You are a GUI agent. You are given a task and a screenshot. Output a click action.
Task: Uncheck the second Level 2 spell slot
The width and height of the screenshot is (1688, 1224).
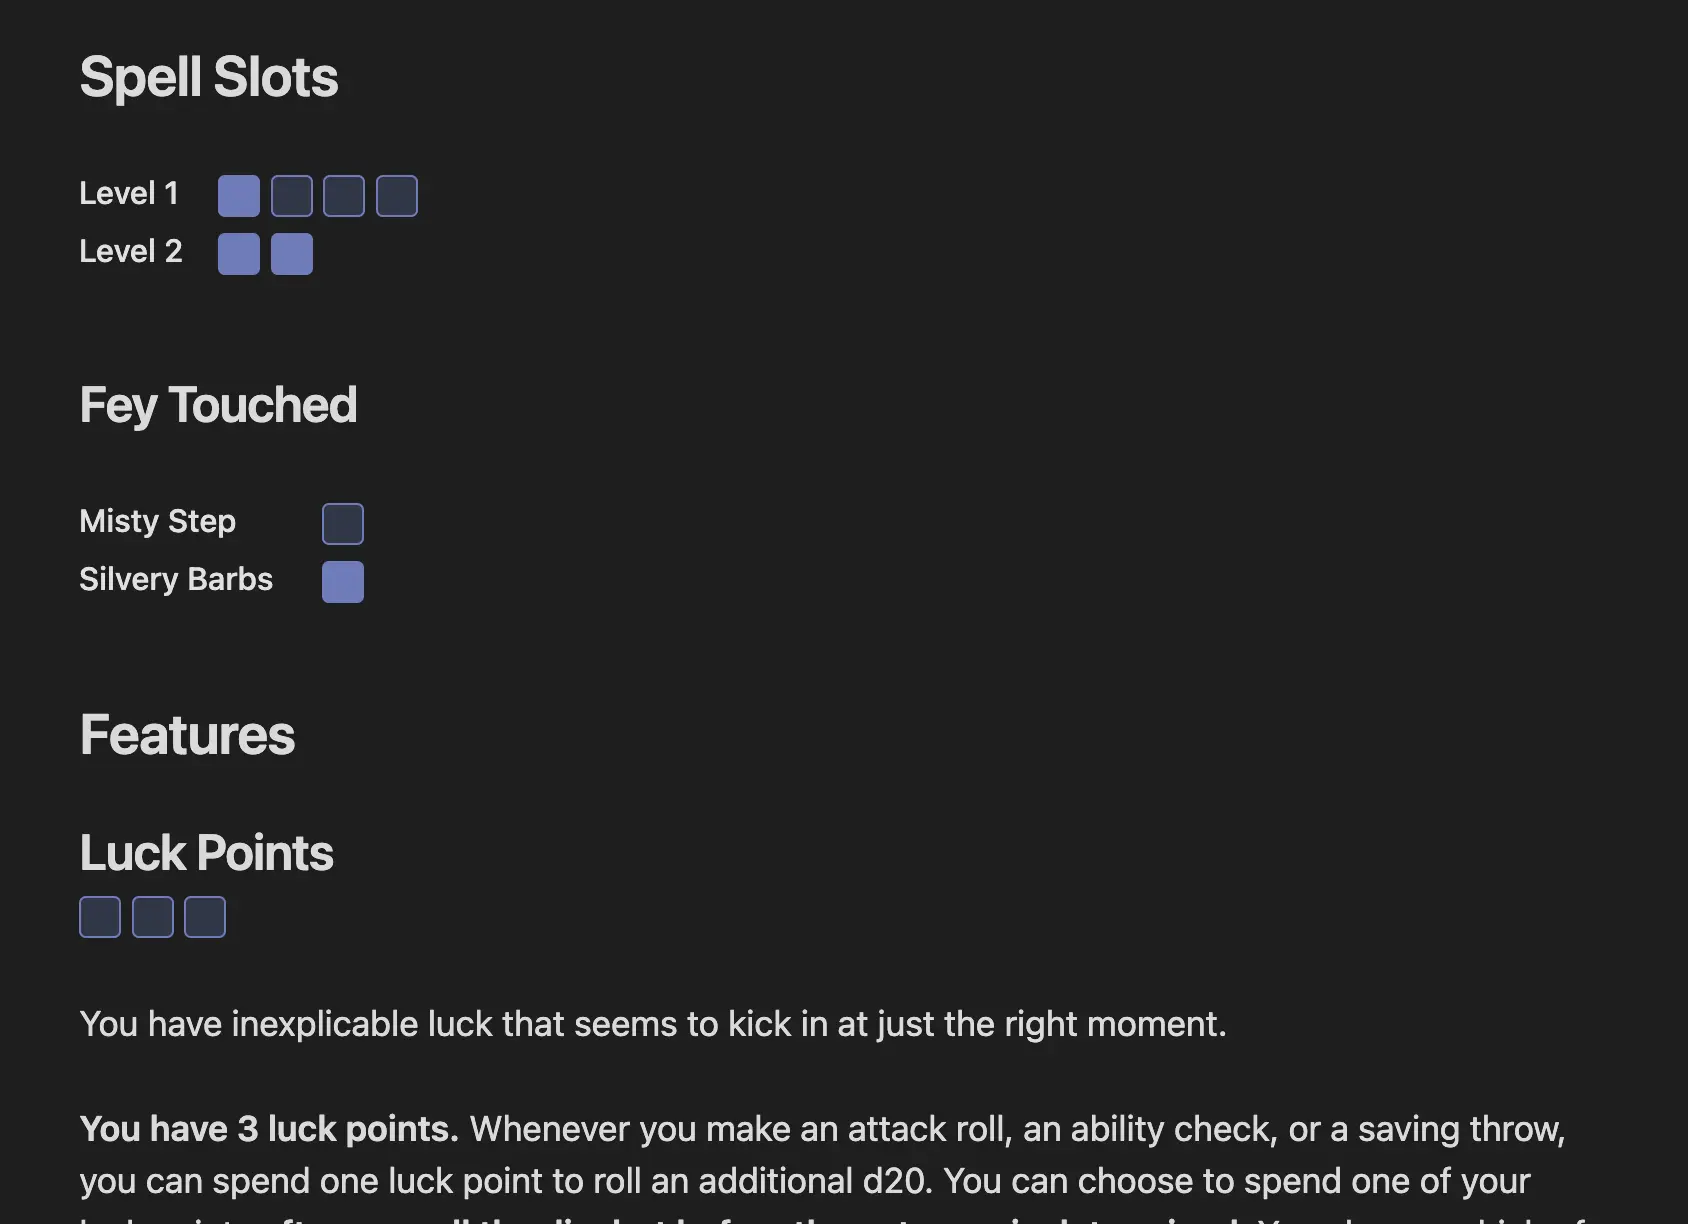pos(292,254)
